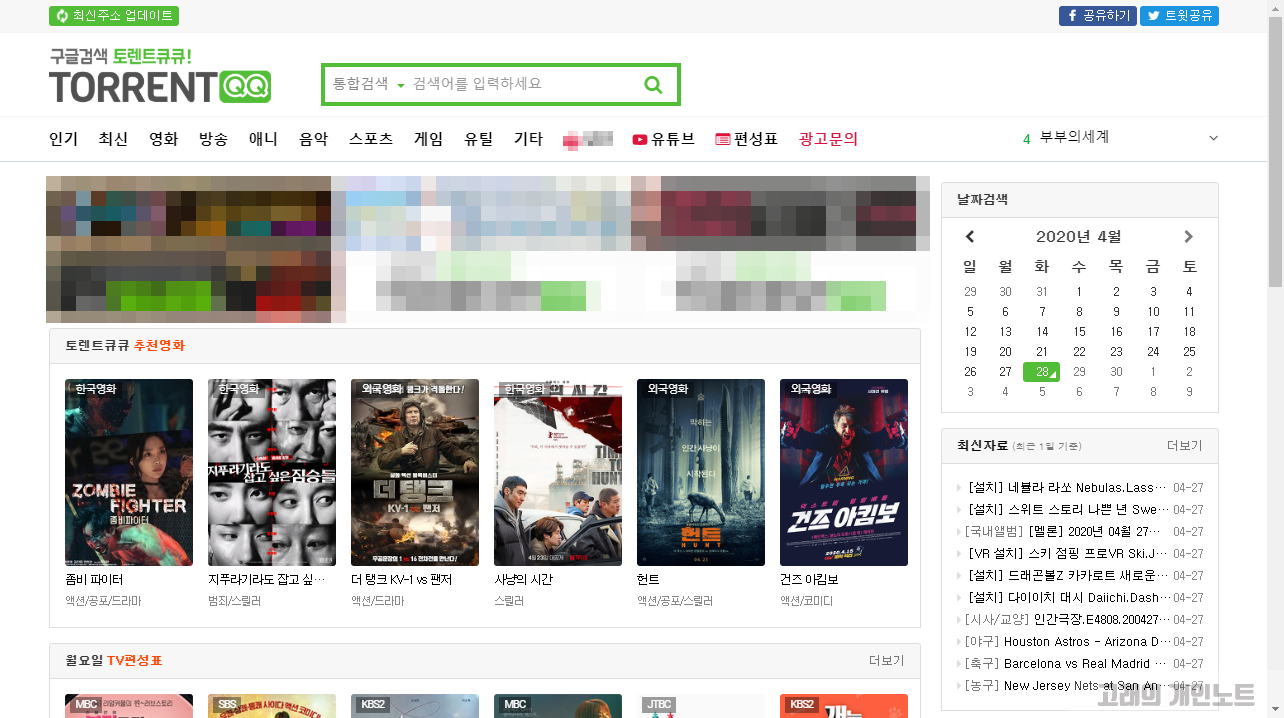This screenshot has width=1284, height=718.
Task: Open [야구] Houston Astros - Arizona entry
Action: 1067,642
